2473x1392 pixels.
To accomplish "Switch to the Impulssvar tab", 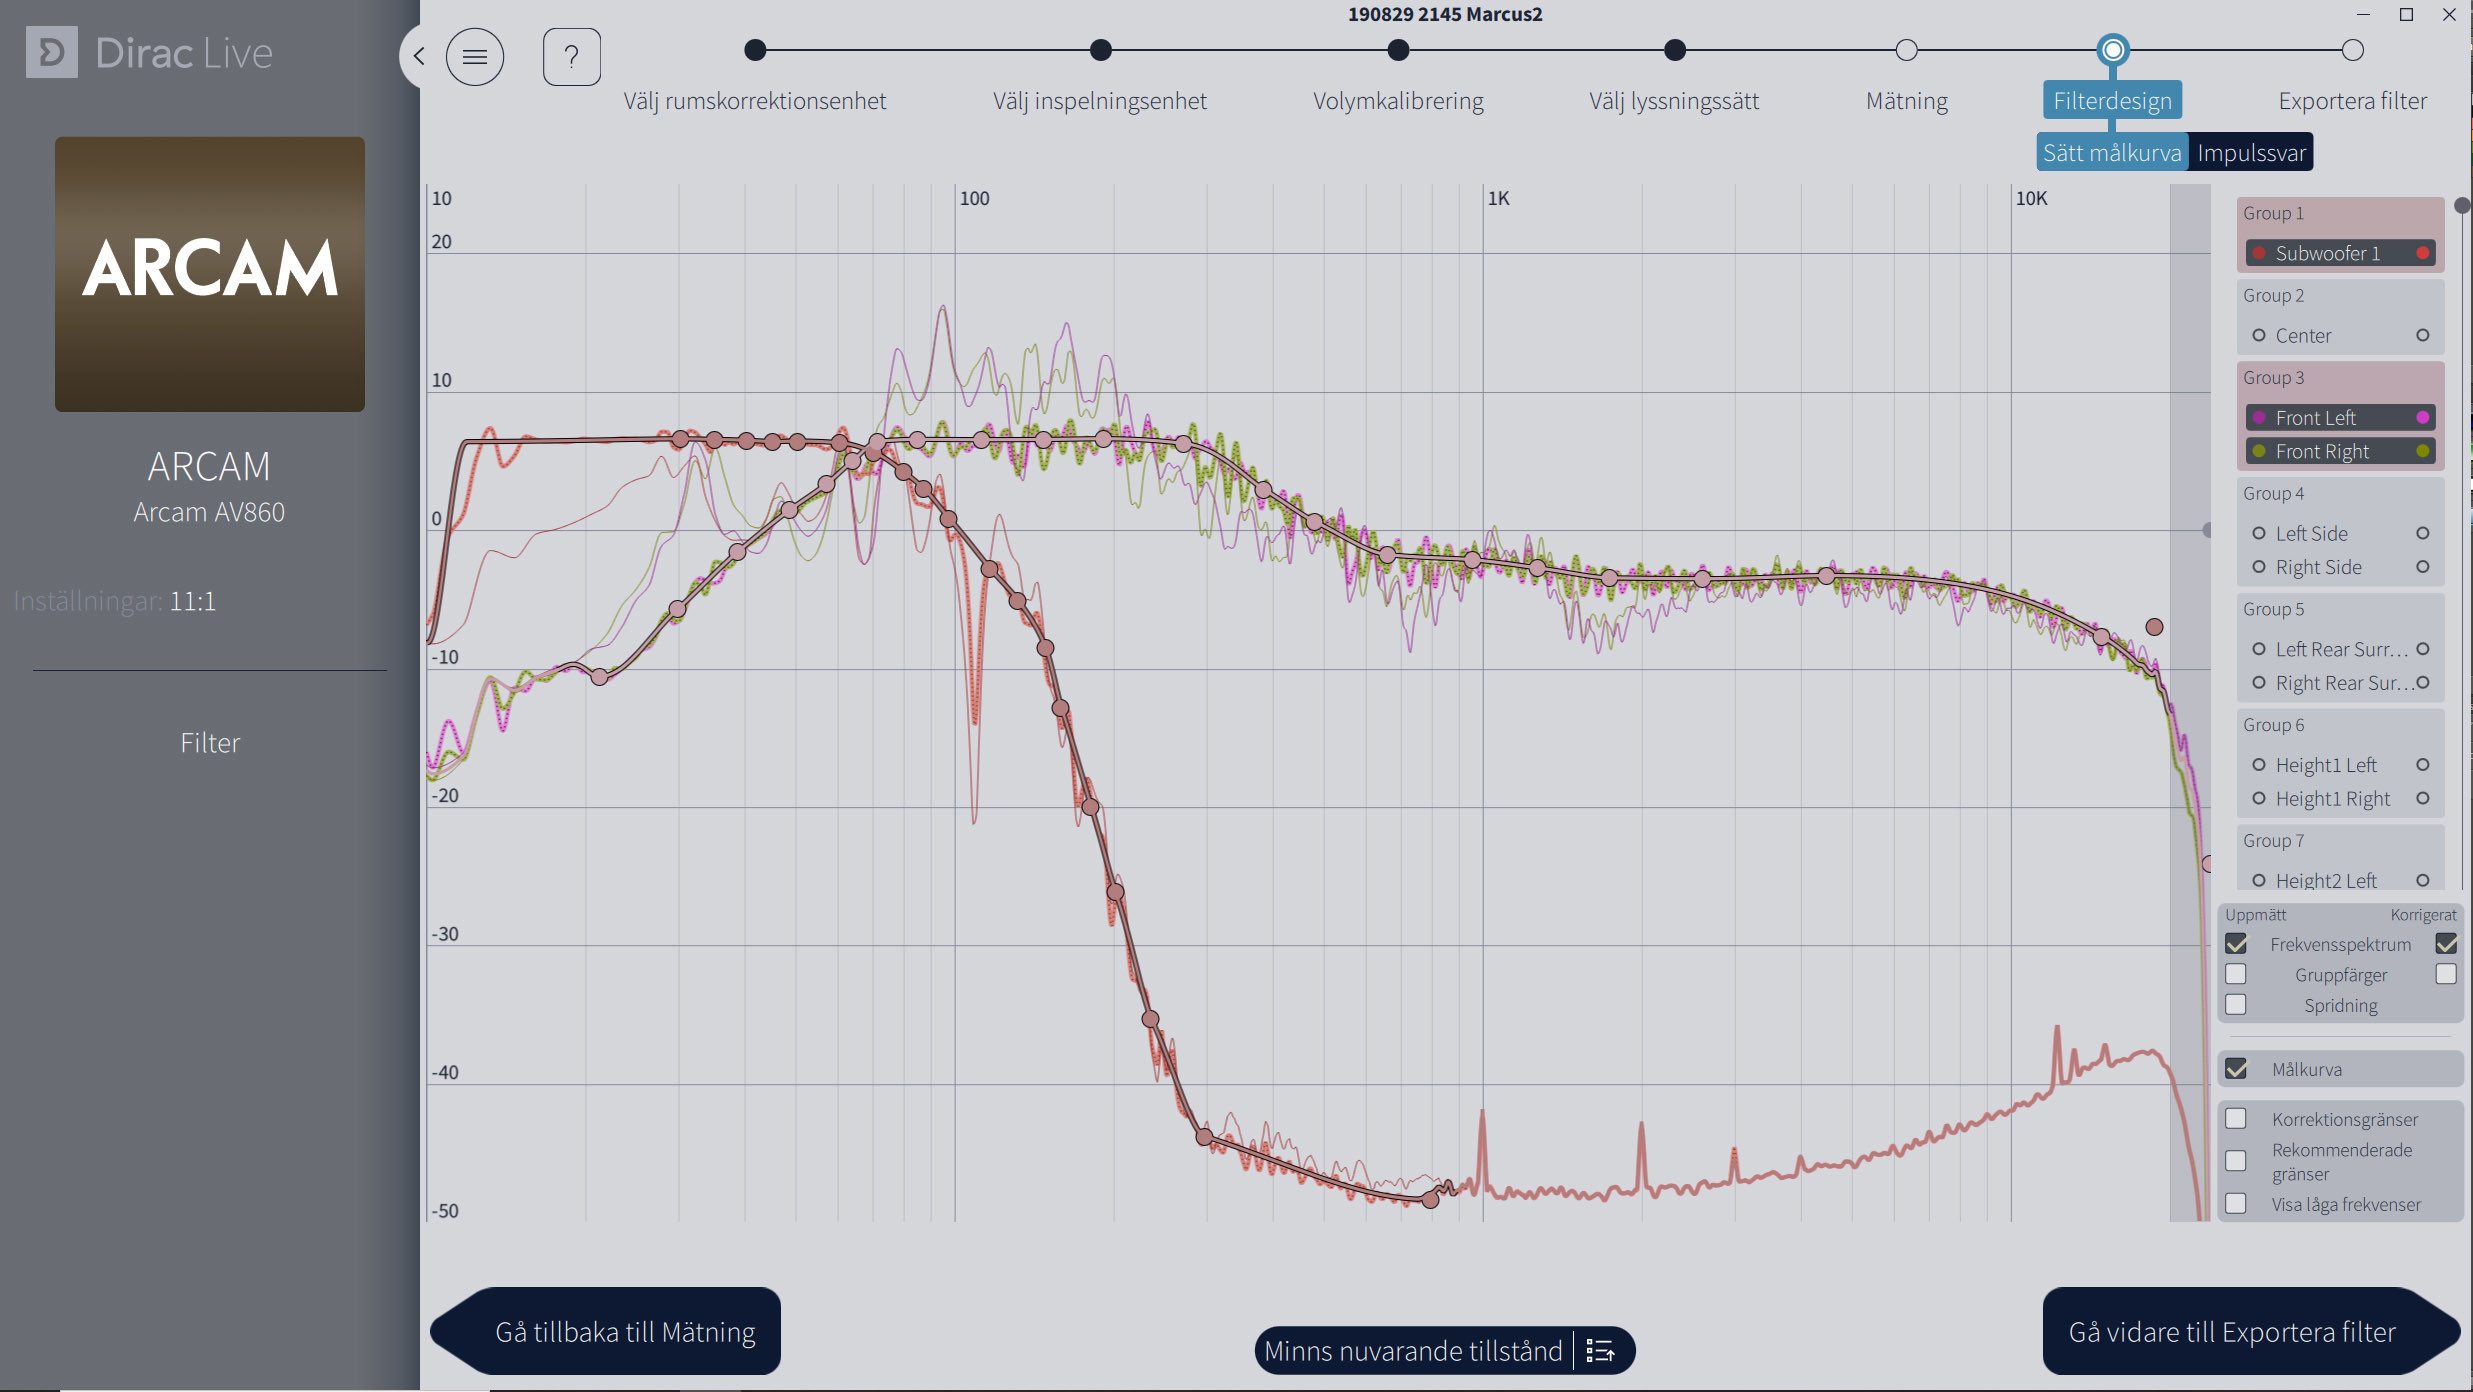I will pos(2251,153).
